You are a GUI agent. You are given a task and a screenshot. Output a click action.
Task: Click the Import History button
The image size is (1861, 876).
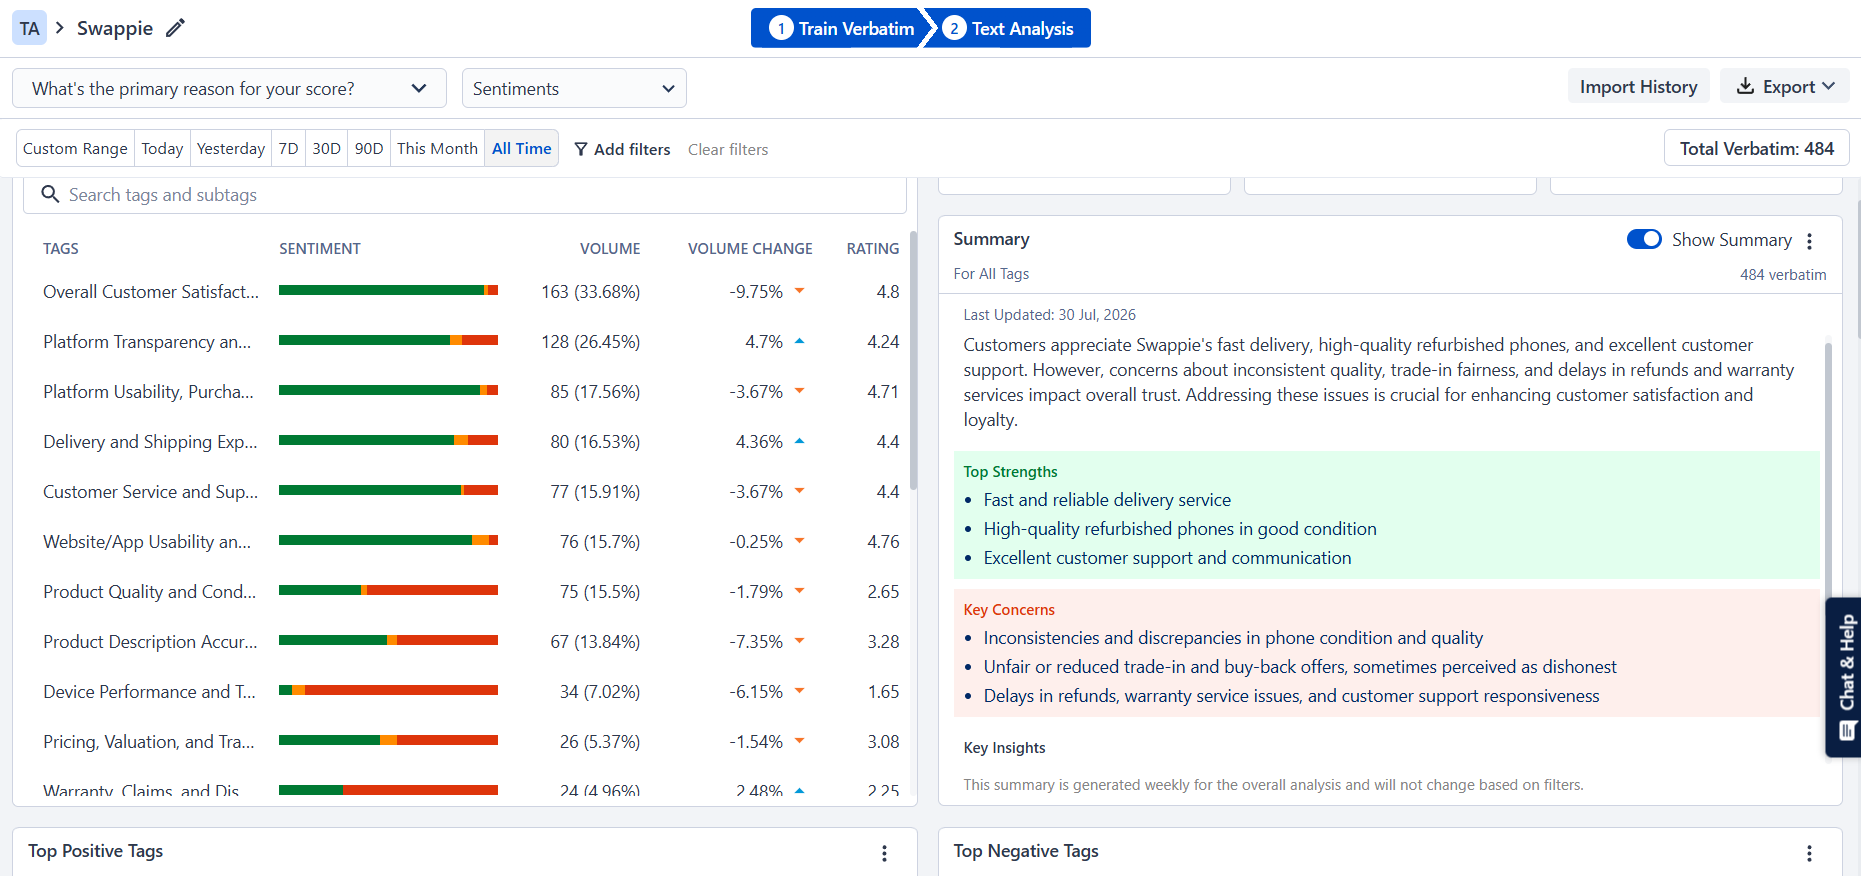coord(1638,86)
